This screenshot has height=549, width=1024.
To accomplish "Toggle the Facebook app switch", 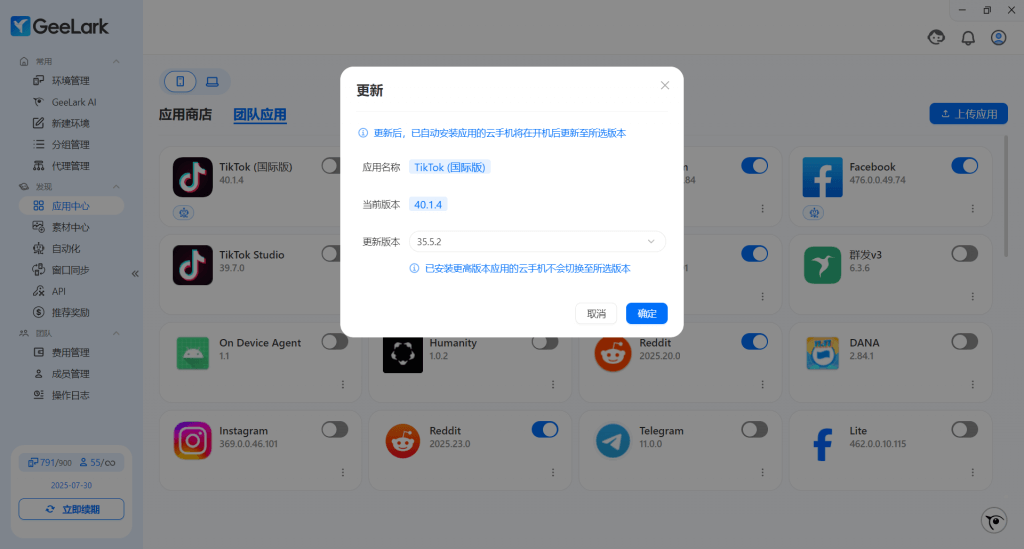I will pos(964,166).
